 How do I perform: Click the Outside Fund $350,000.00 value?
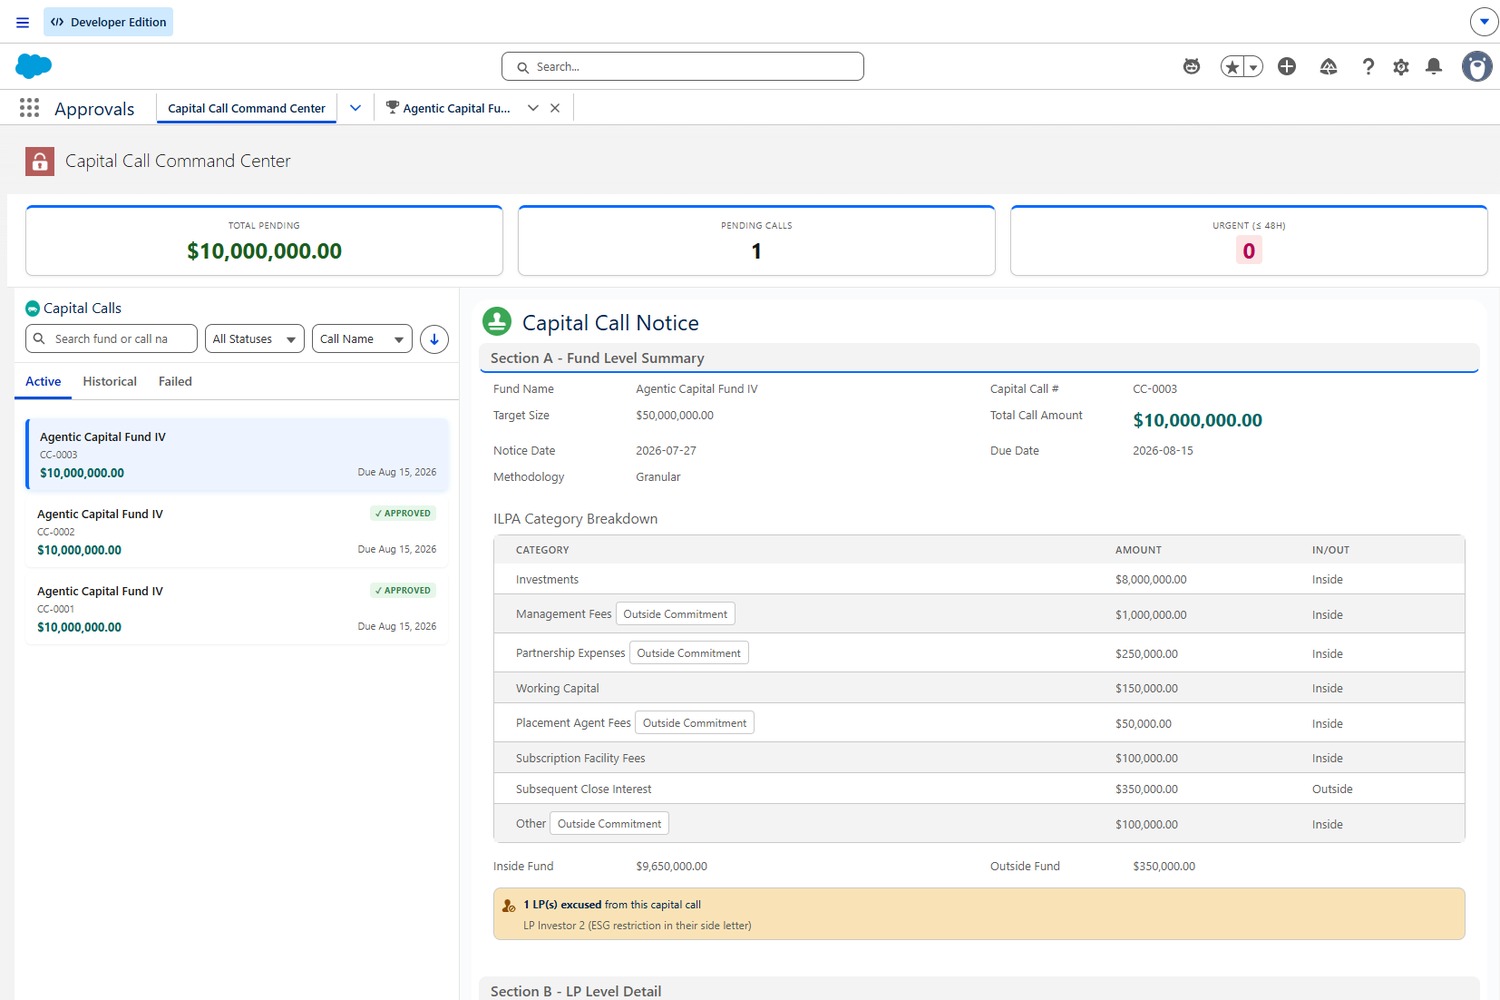click(x=1164, y=866)
